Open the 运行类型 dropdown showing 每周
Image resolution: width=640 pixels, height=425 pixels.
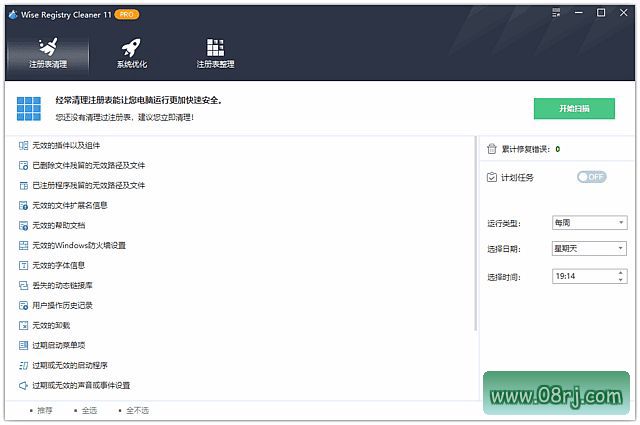[589, 223]
